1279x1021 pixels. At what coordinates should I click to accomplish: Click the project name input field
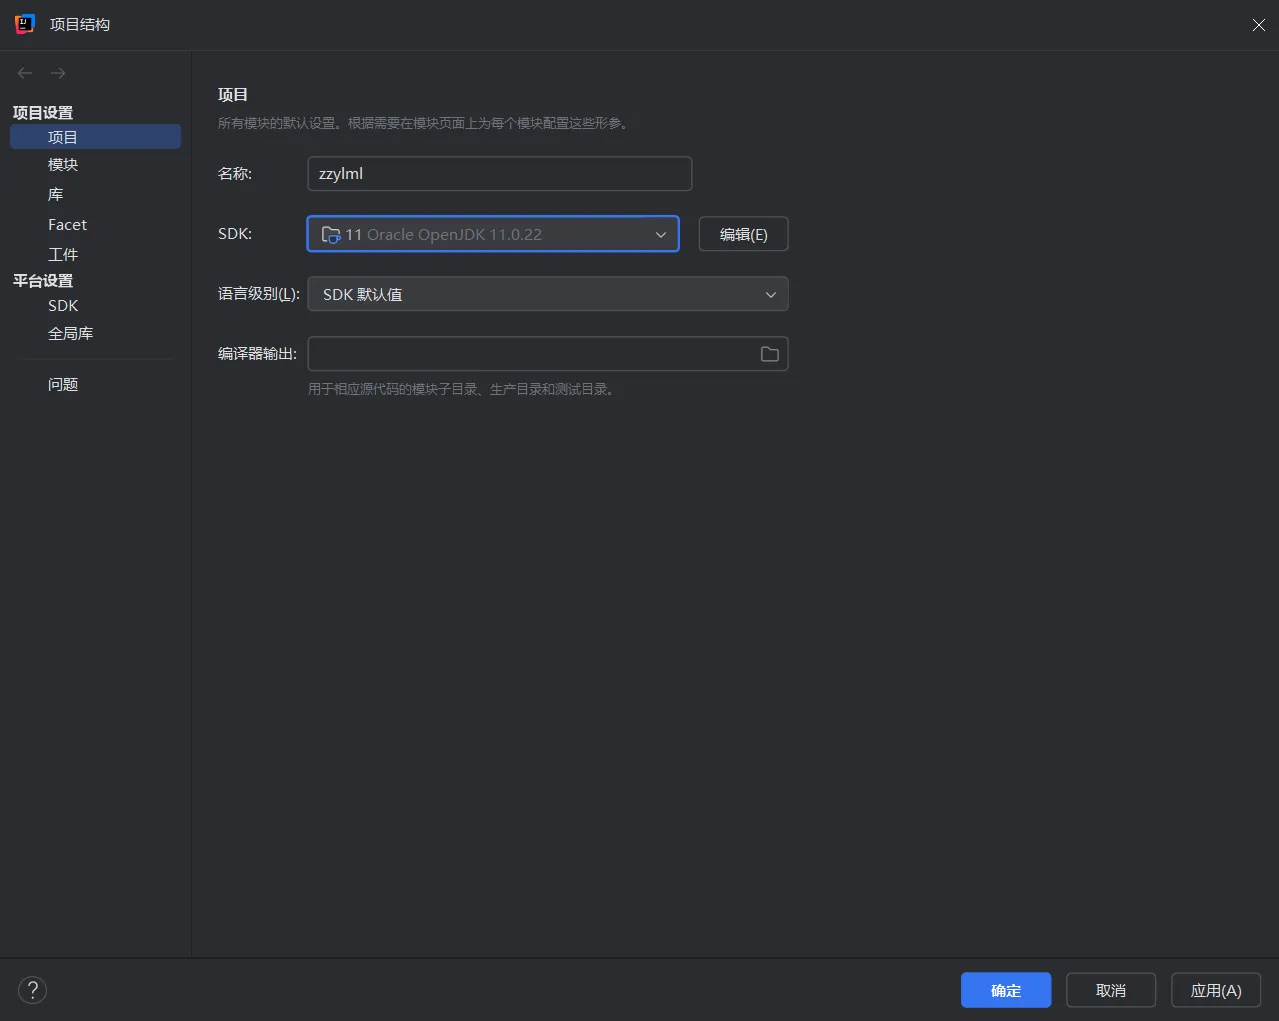tap(499, 174)
